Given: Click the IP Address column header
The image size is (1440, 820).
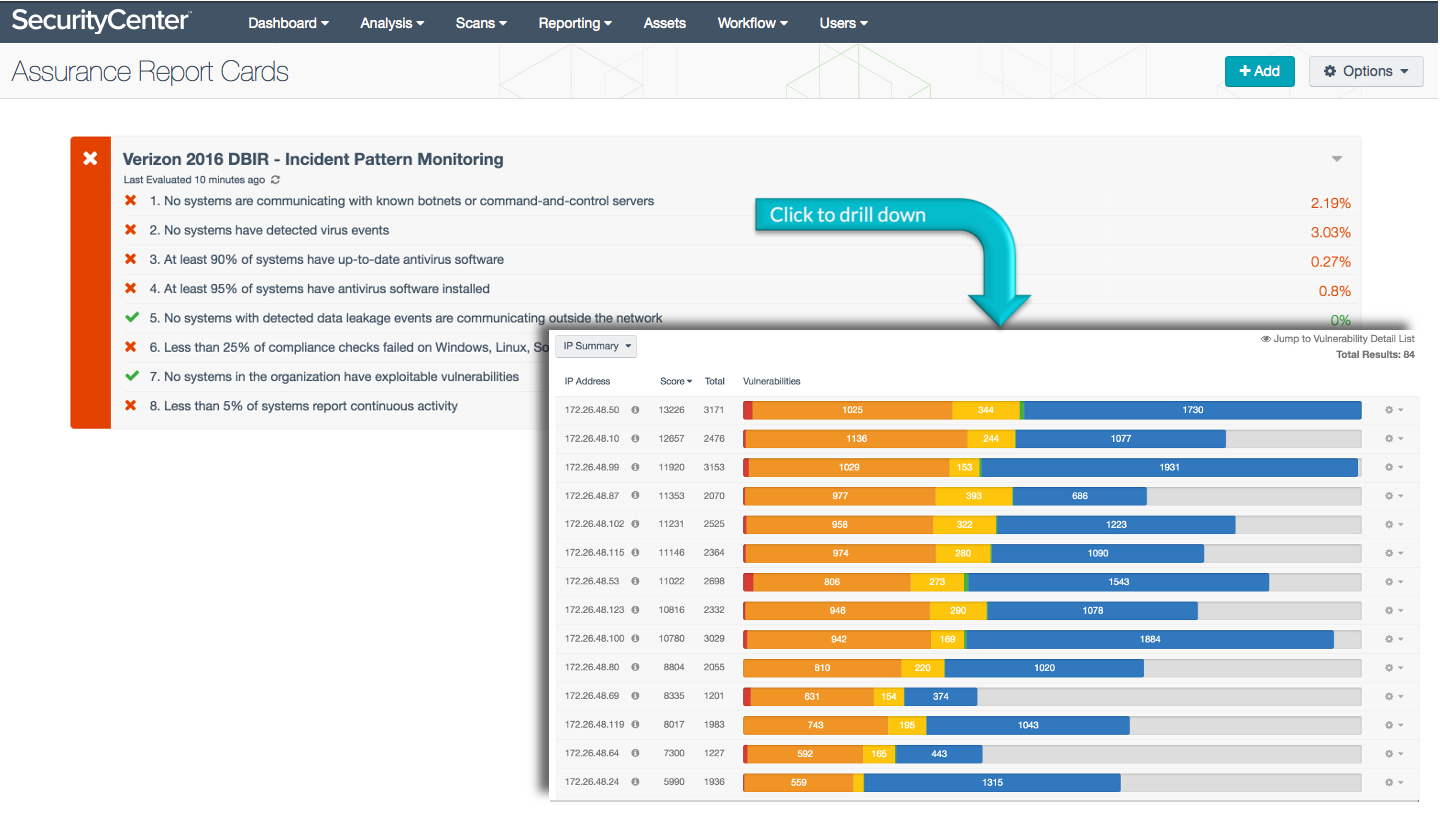Looking at the screenshot, I should pyautogui.click(x=587, y=381).
